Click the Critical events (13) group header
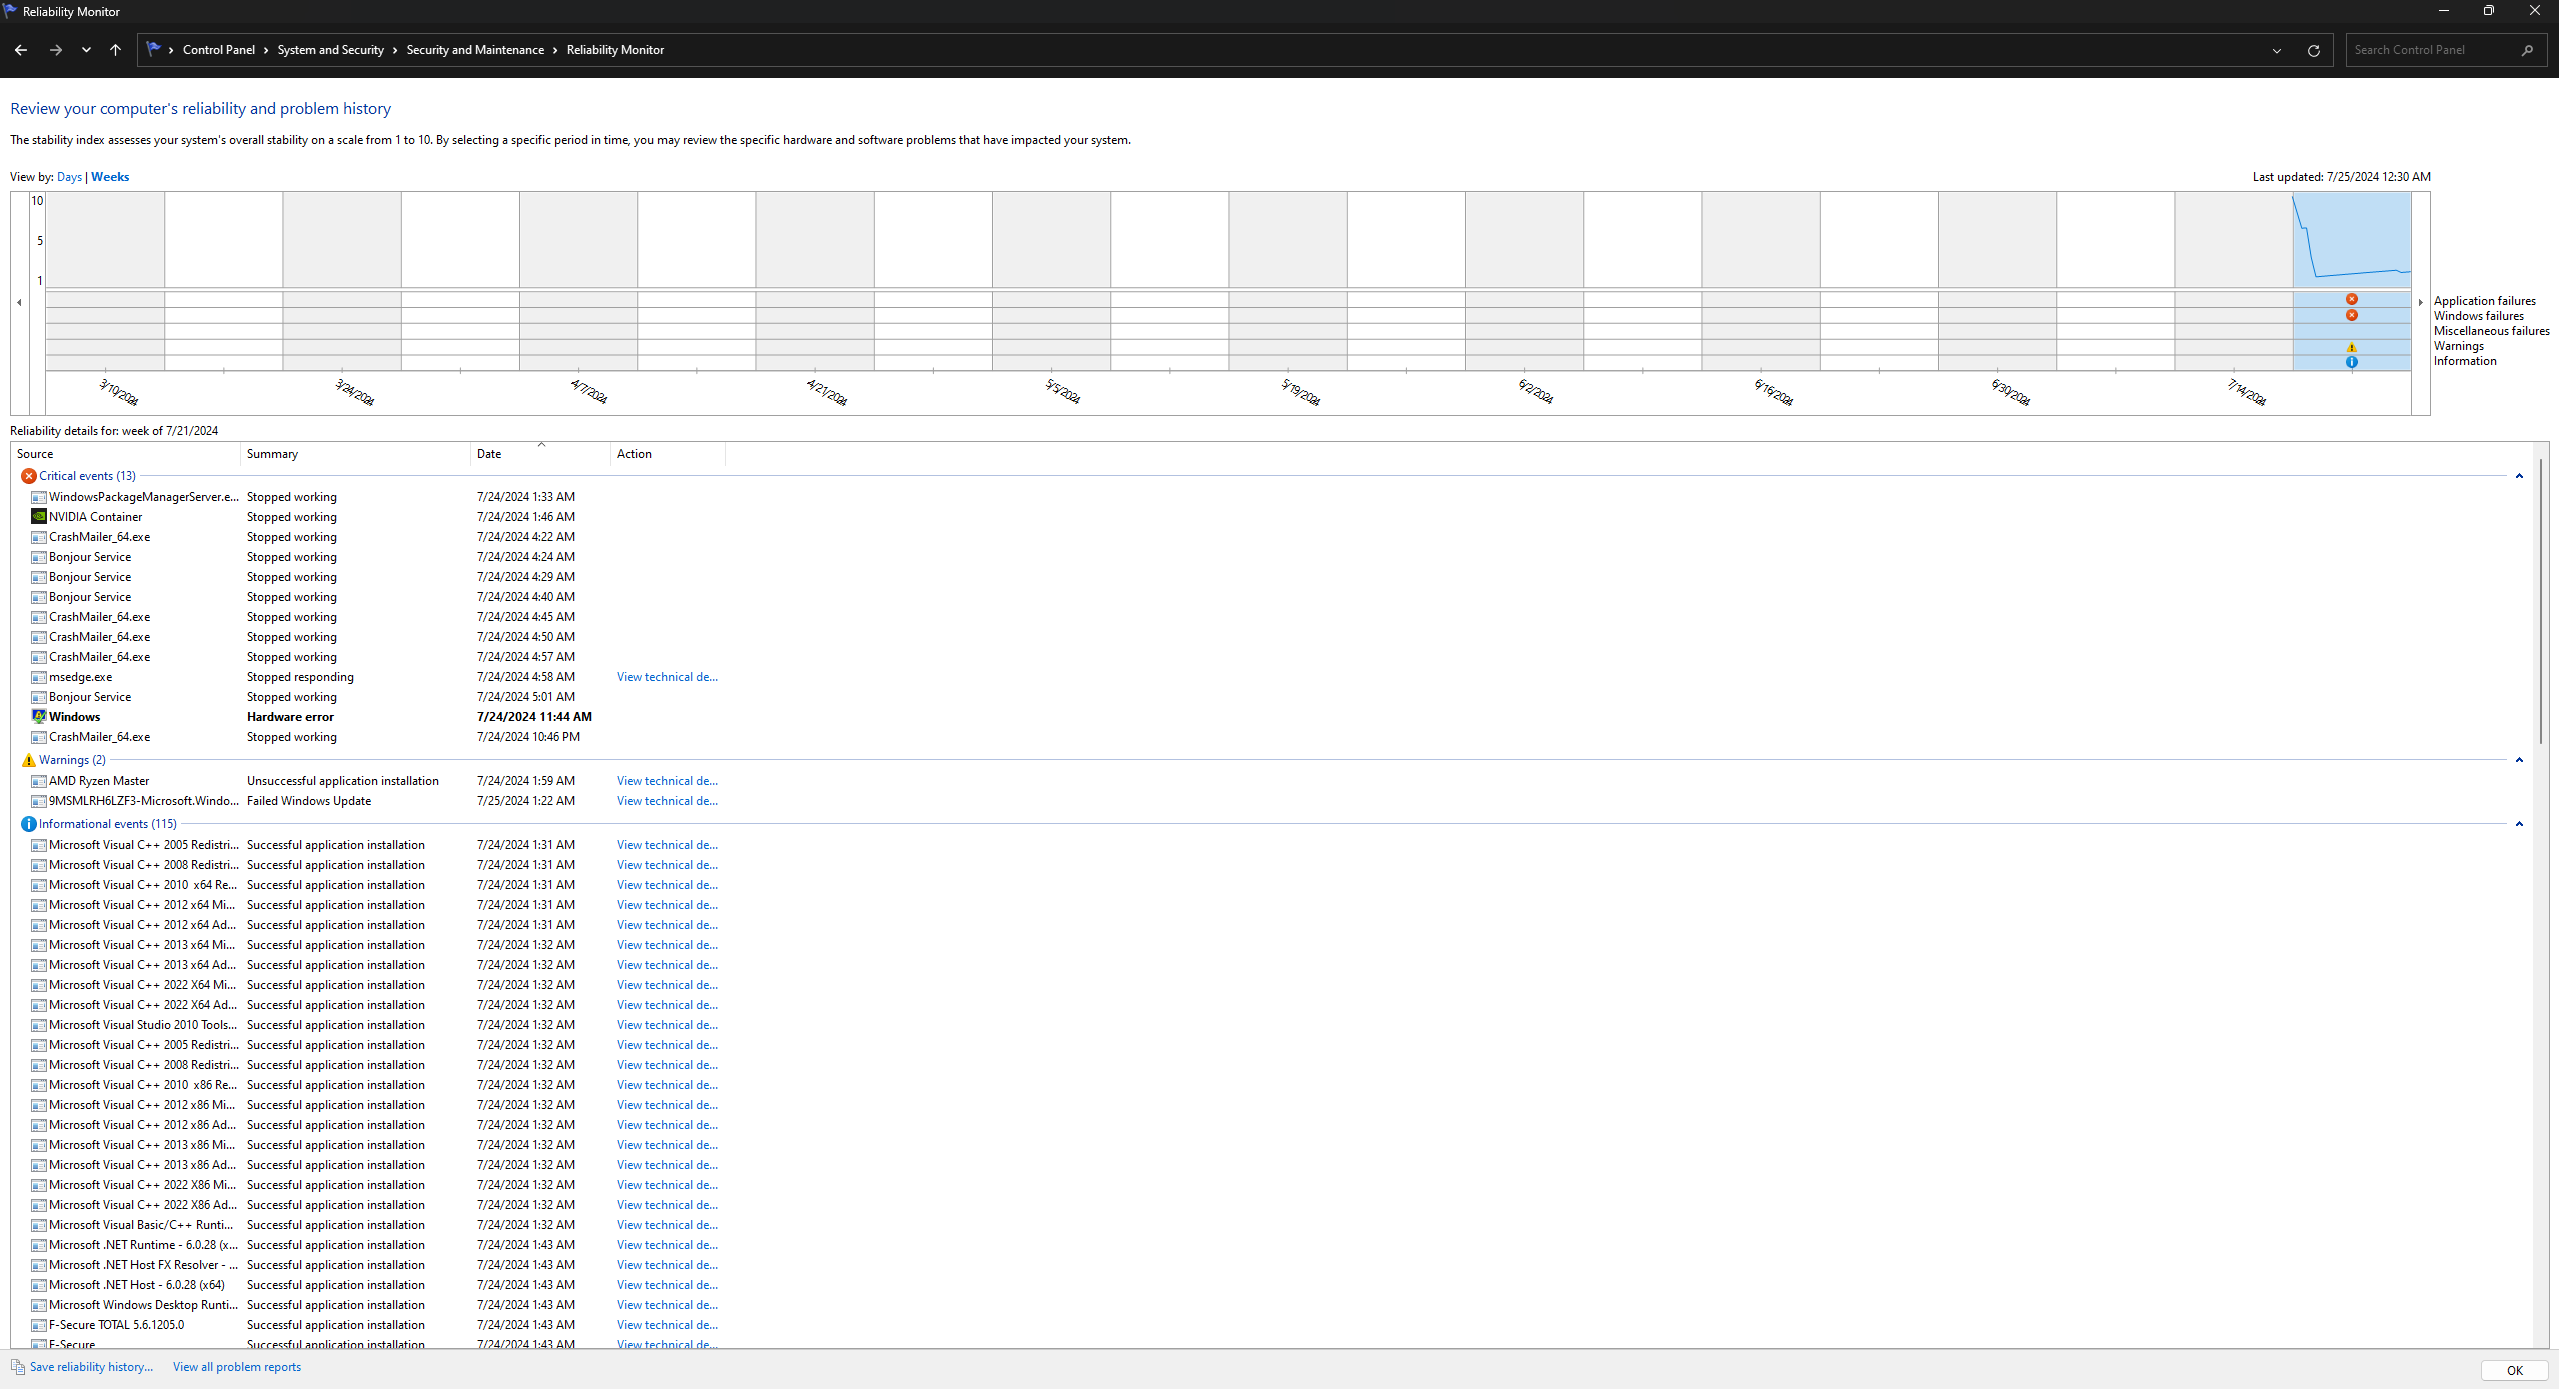The image size is (2559, 1389). point(87,476)
